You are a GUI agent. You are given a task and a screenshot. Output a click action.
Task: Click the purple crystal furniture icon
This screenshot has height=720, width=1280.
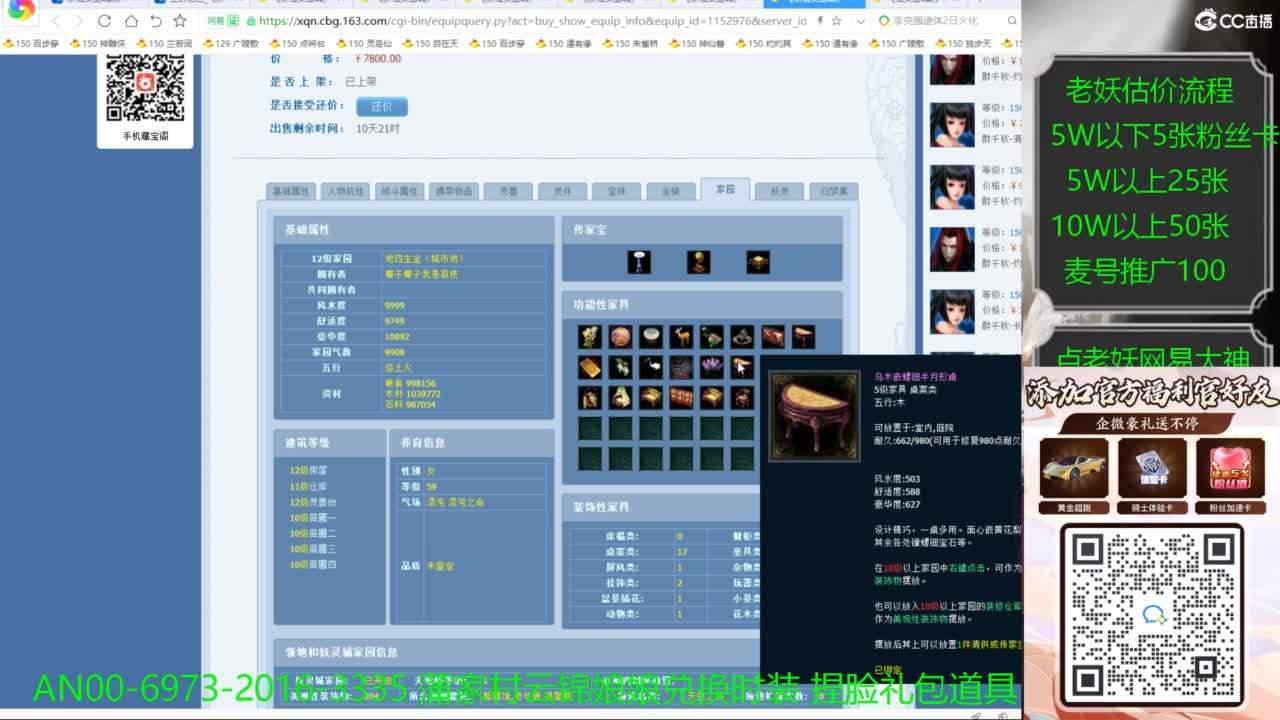pos(711,367)
